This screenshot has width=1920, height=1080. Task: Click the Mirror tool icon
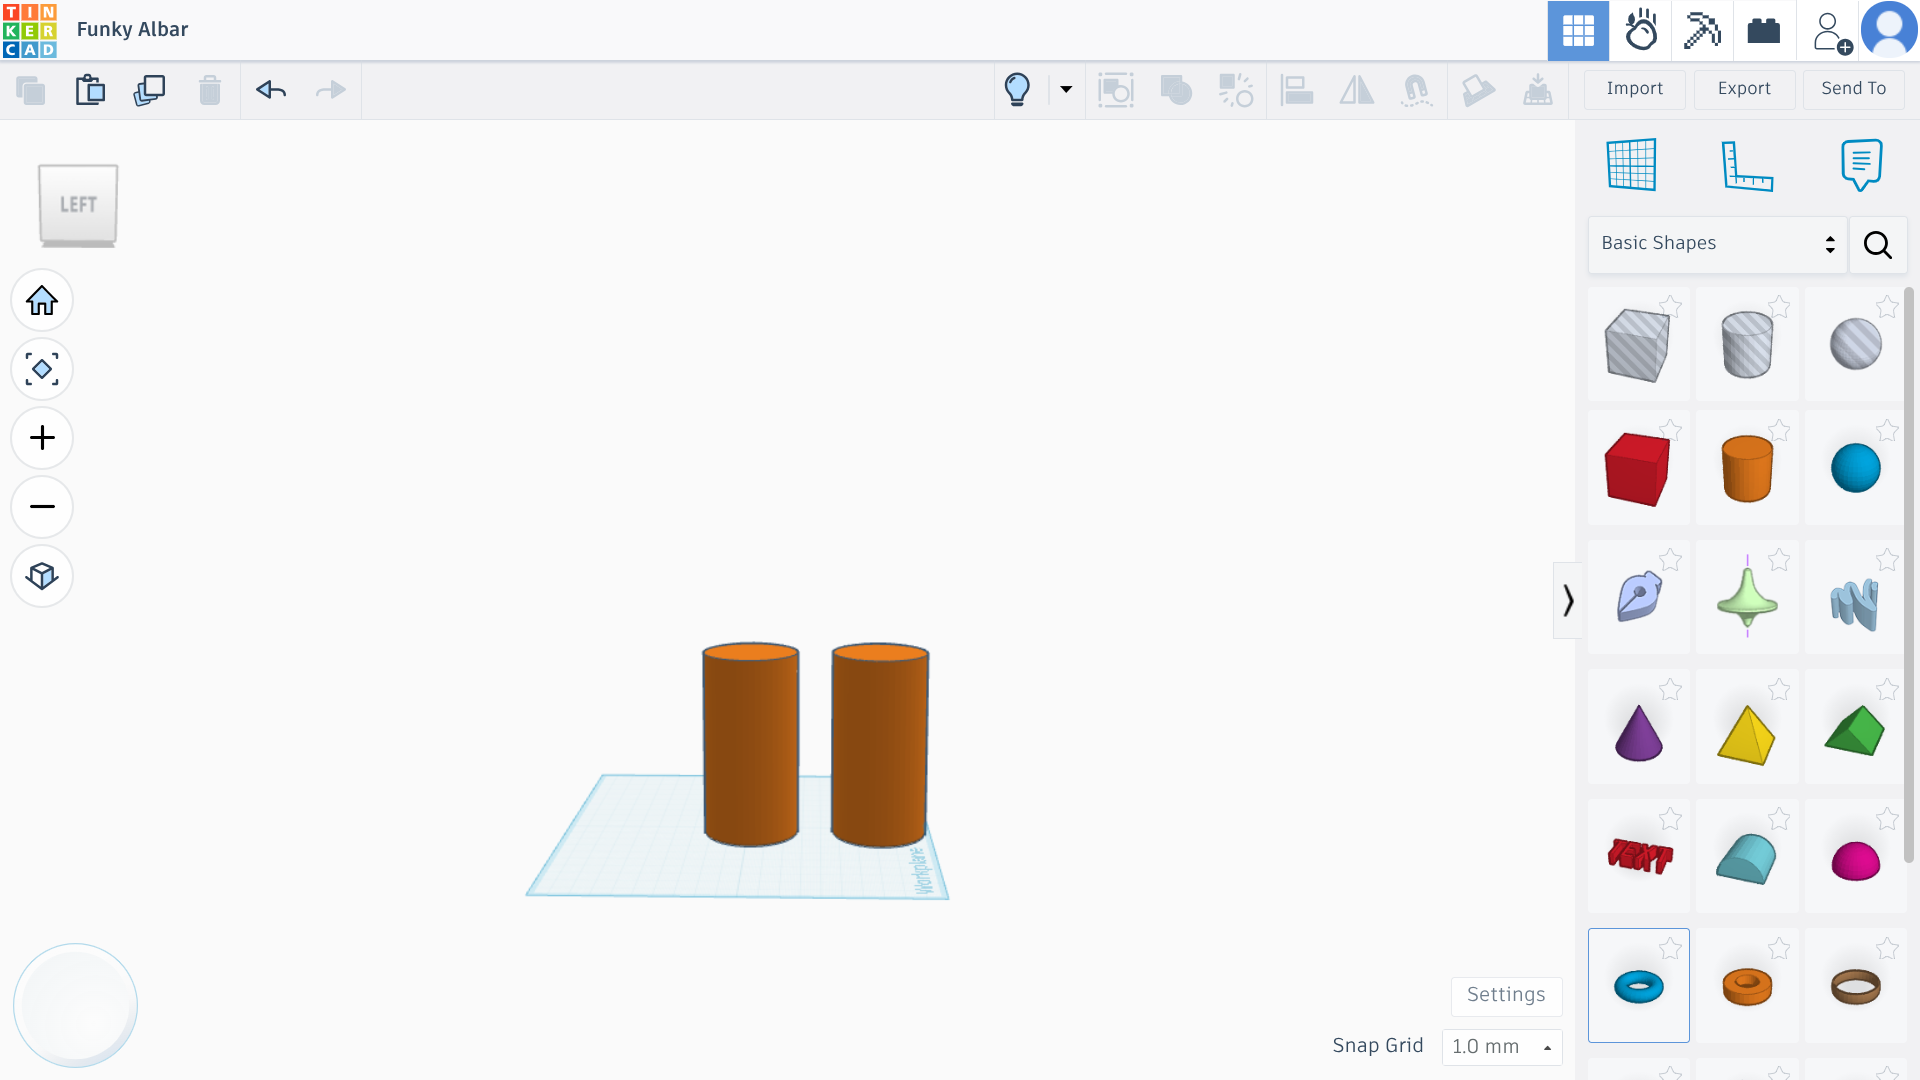click(x=1357, y=90)
